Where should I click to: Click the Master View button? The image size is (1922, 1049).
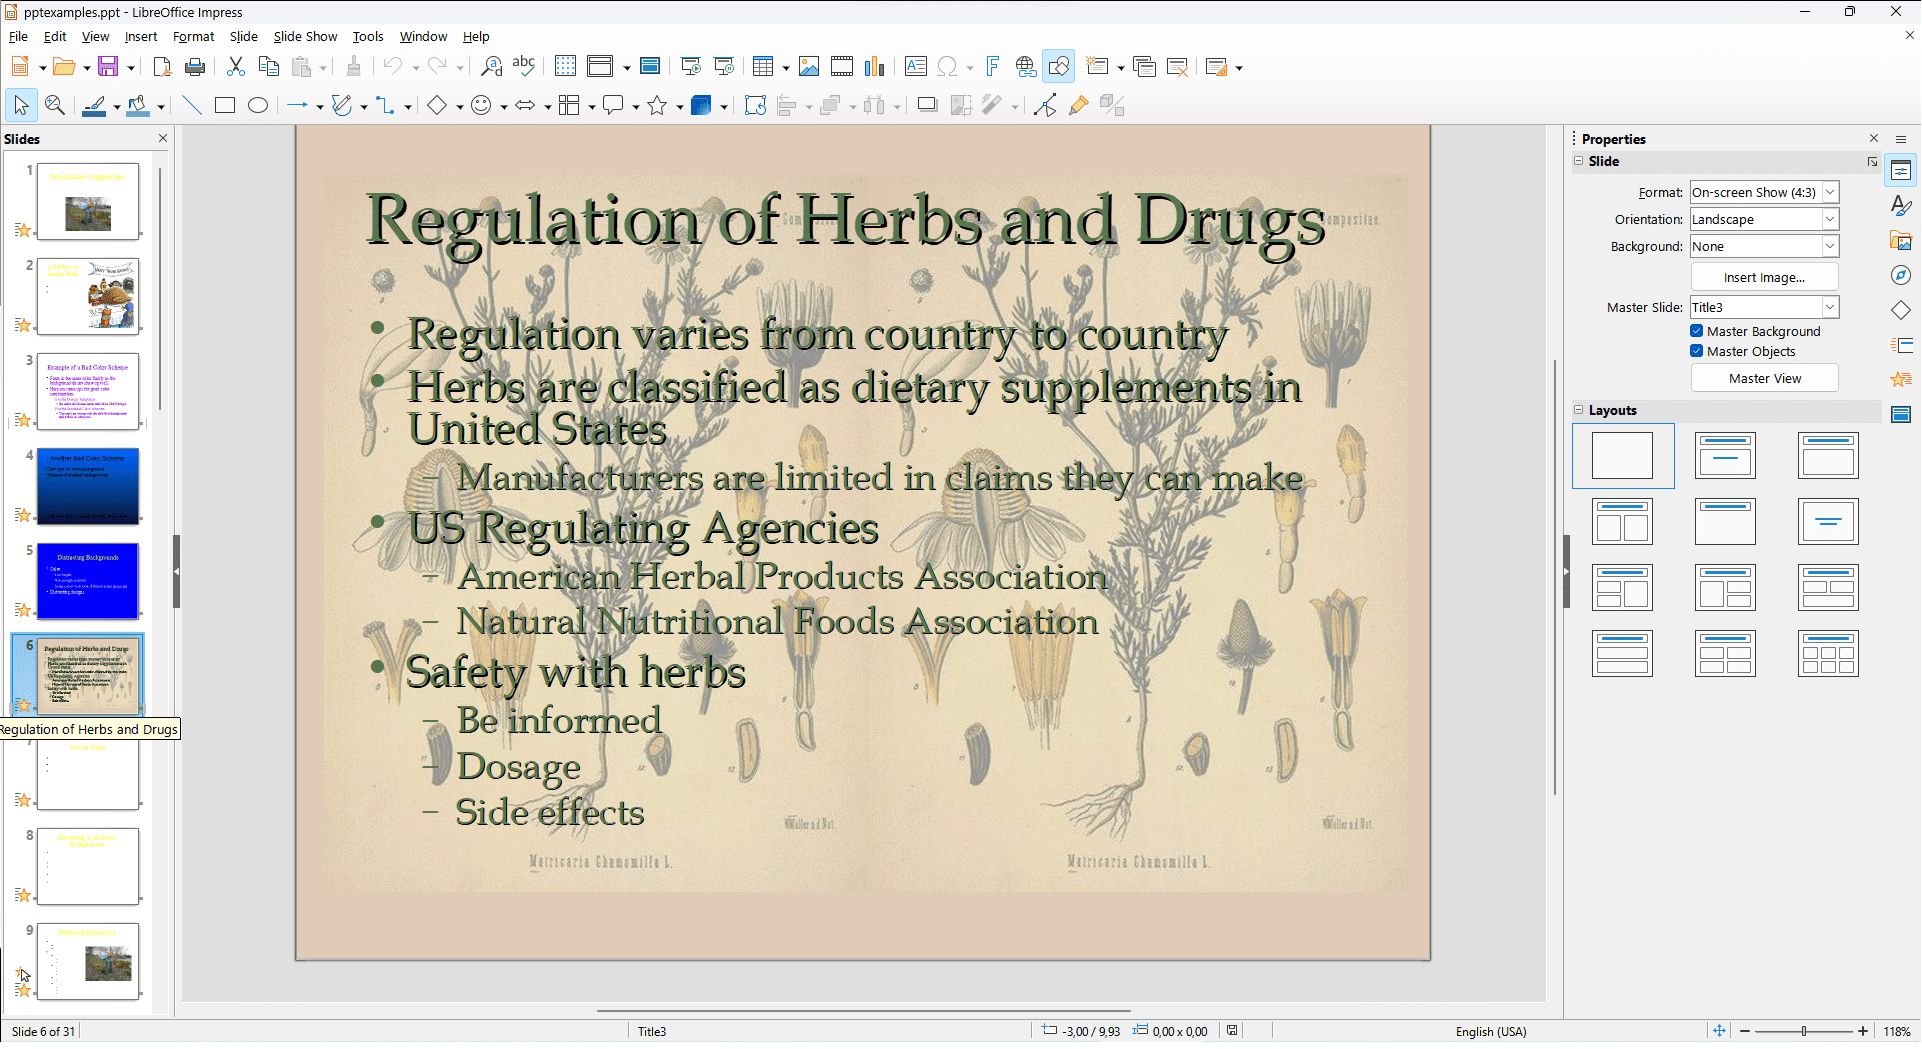(x=1764, y=378)
